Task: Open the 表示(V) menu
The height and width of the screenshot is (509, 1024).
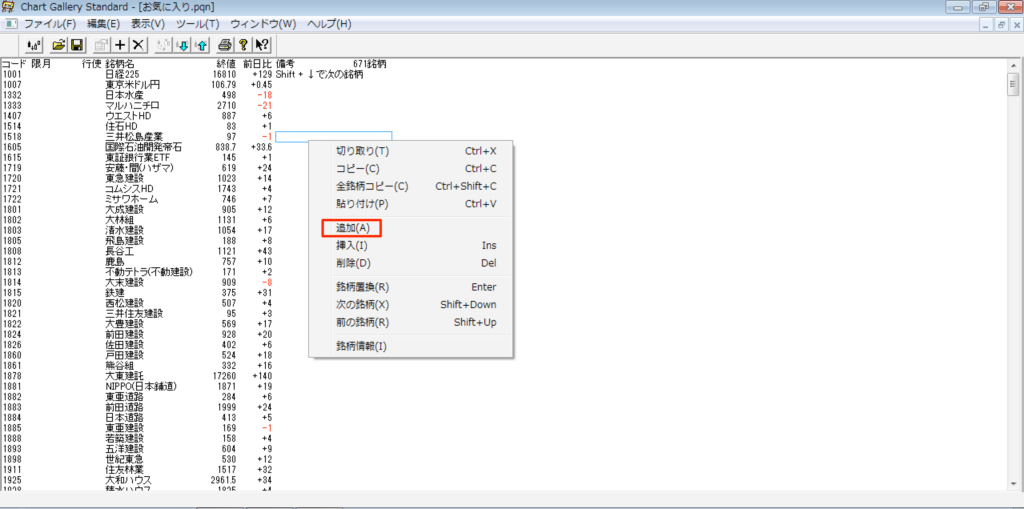Action: point(148,24)
